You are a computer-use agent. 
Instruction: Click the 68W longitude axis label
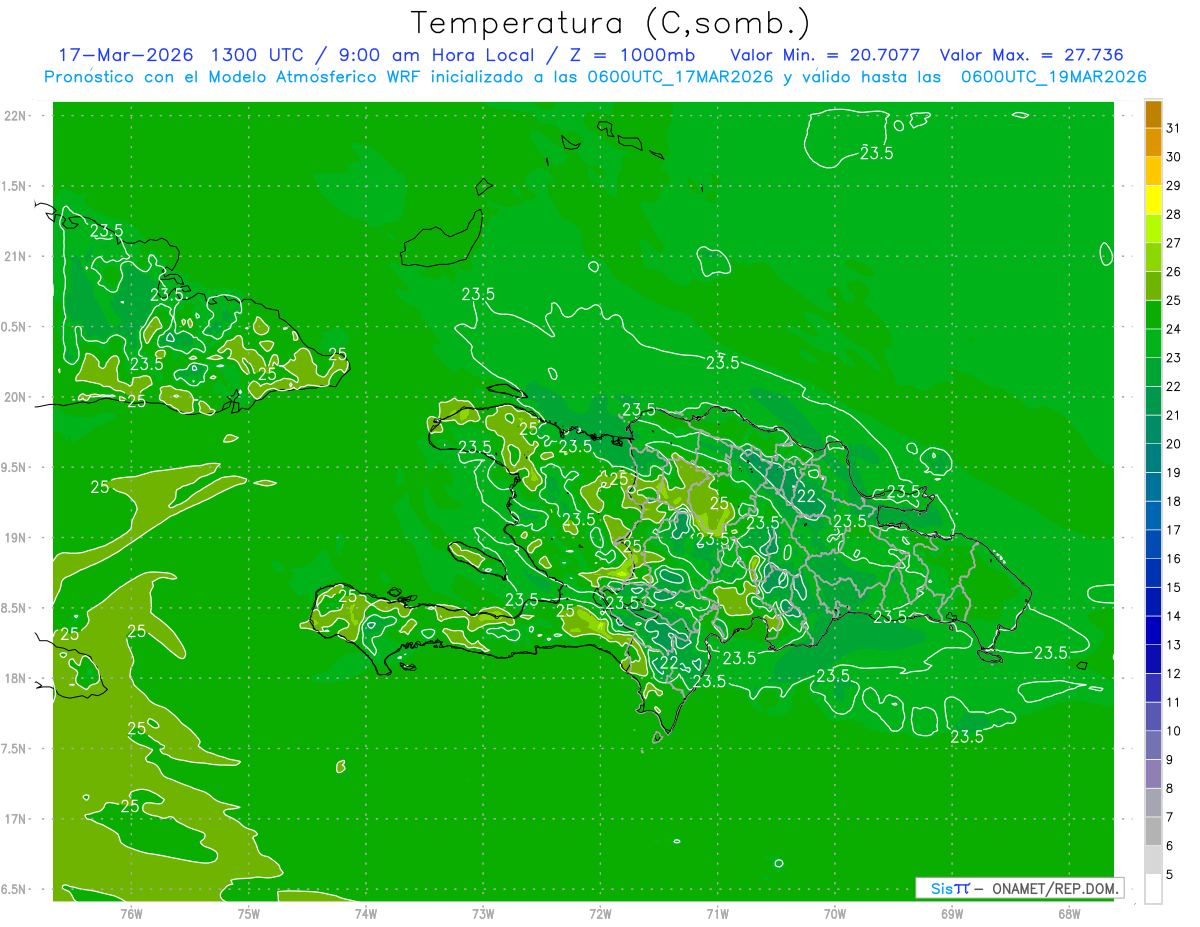1069,913
